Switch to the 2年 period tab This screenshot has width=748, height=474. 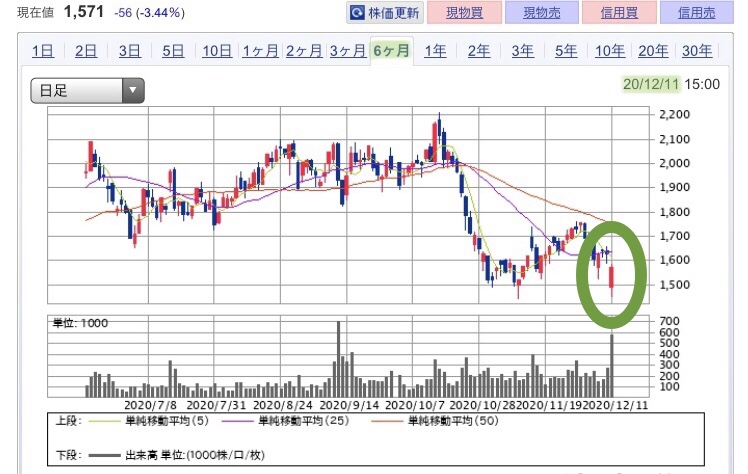point(479,51)
